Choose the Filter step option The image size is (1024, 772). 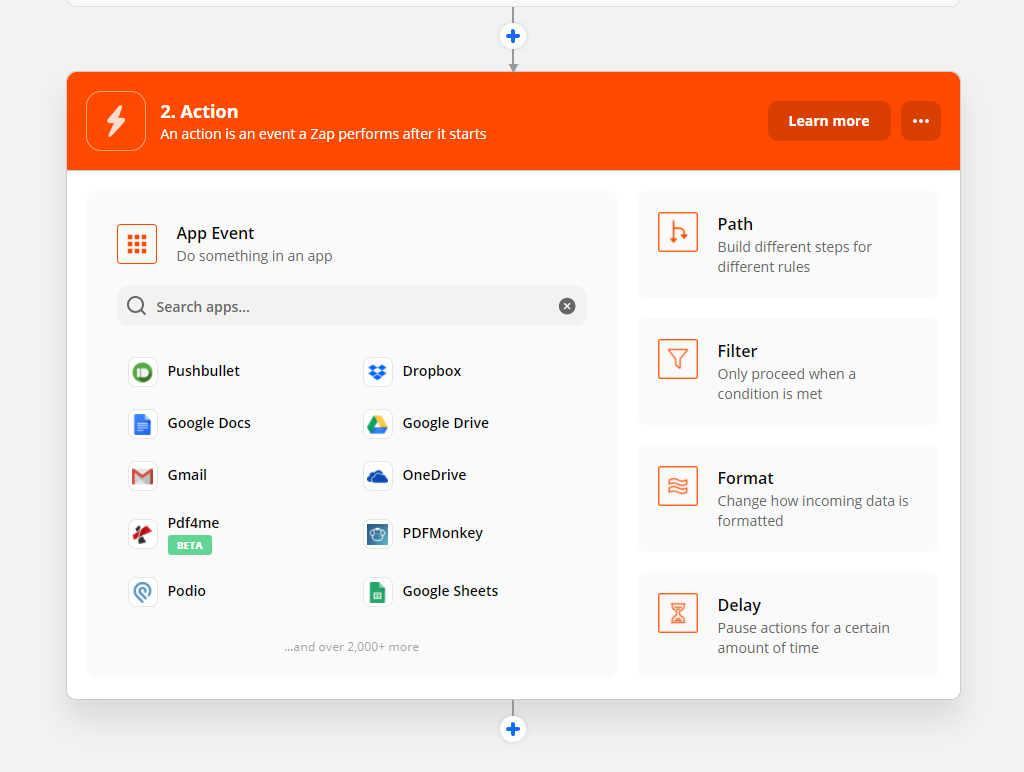coord(787,372)
